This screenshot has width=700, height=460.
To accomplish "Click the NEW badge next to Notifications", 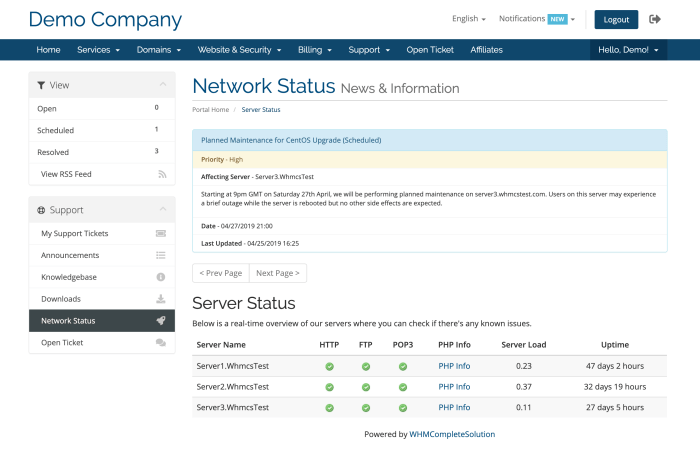I will coord(557,19).
